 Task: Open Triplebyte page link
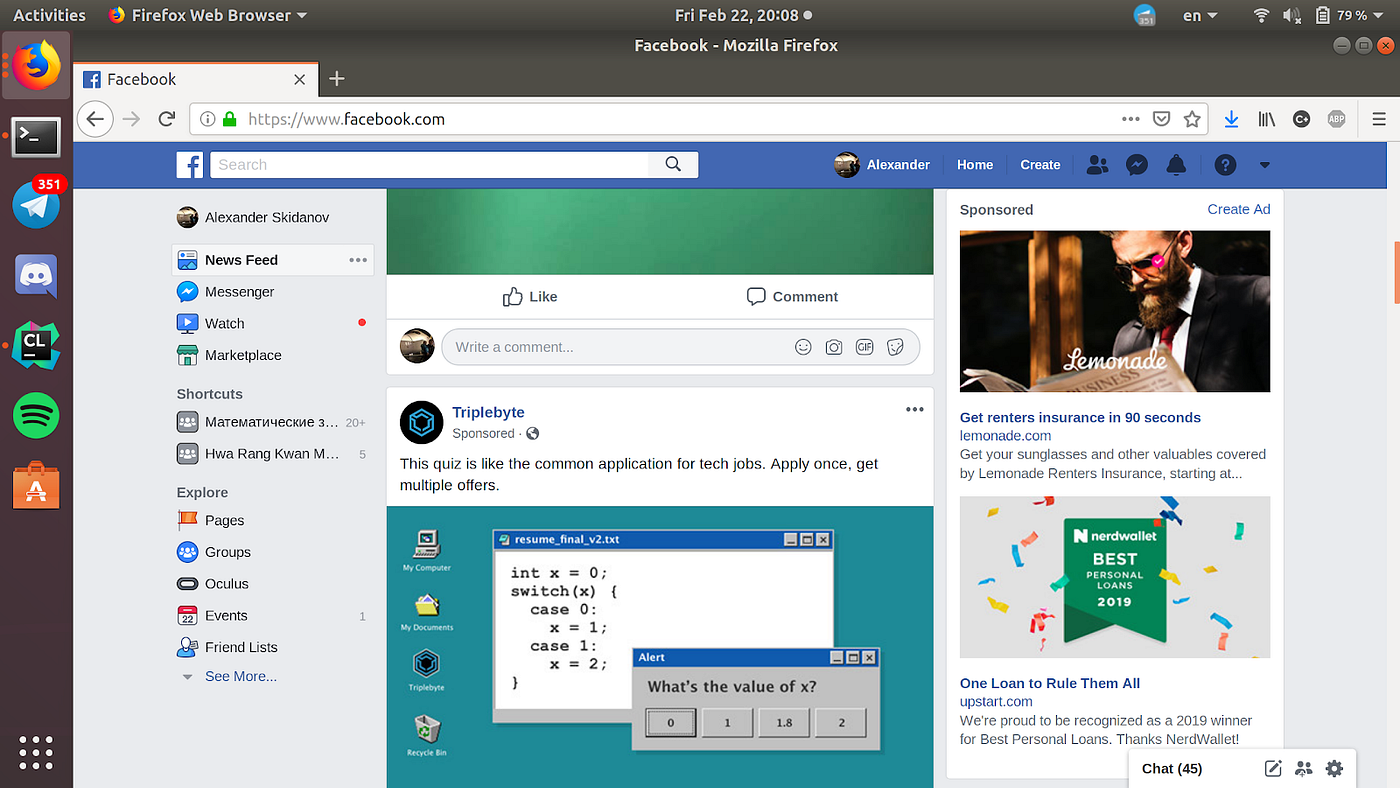tap(488, 412)
